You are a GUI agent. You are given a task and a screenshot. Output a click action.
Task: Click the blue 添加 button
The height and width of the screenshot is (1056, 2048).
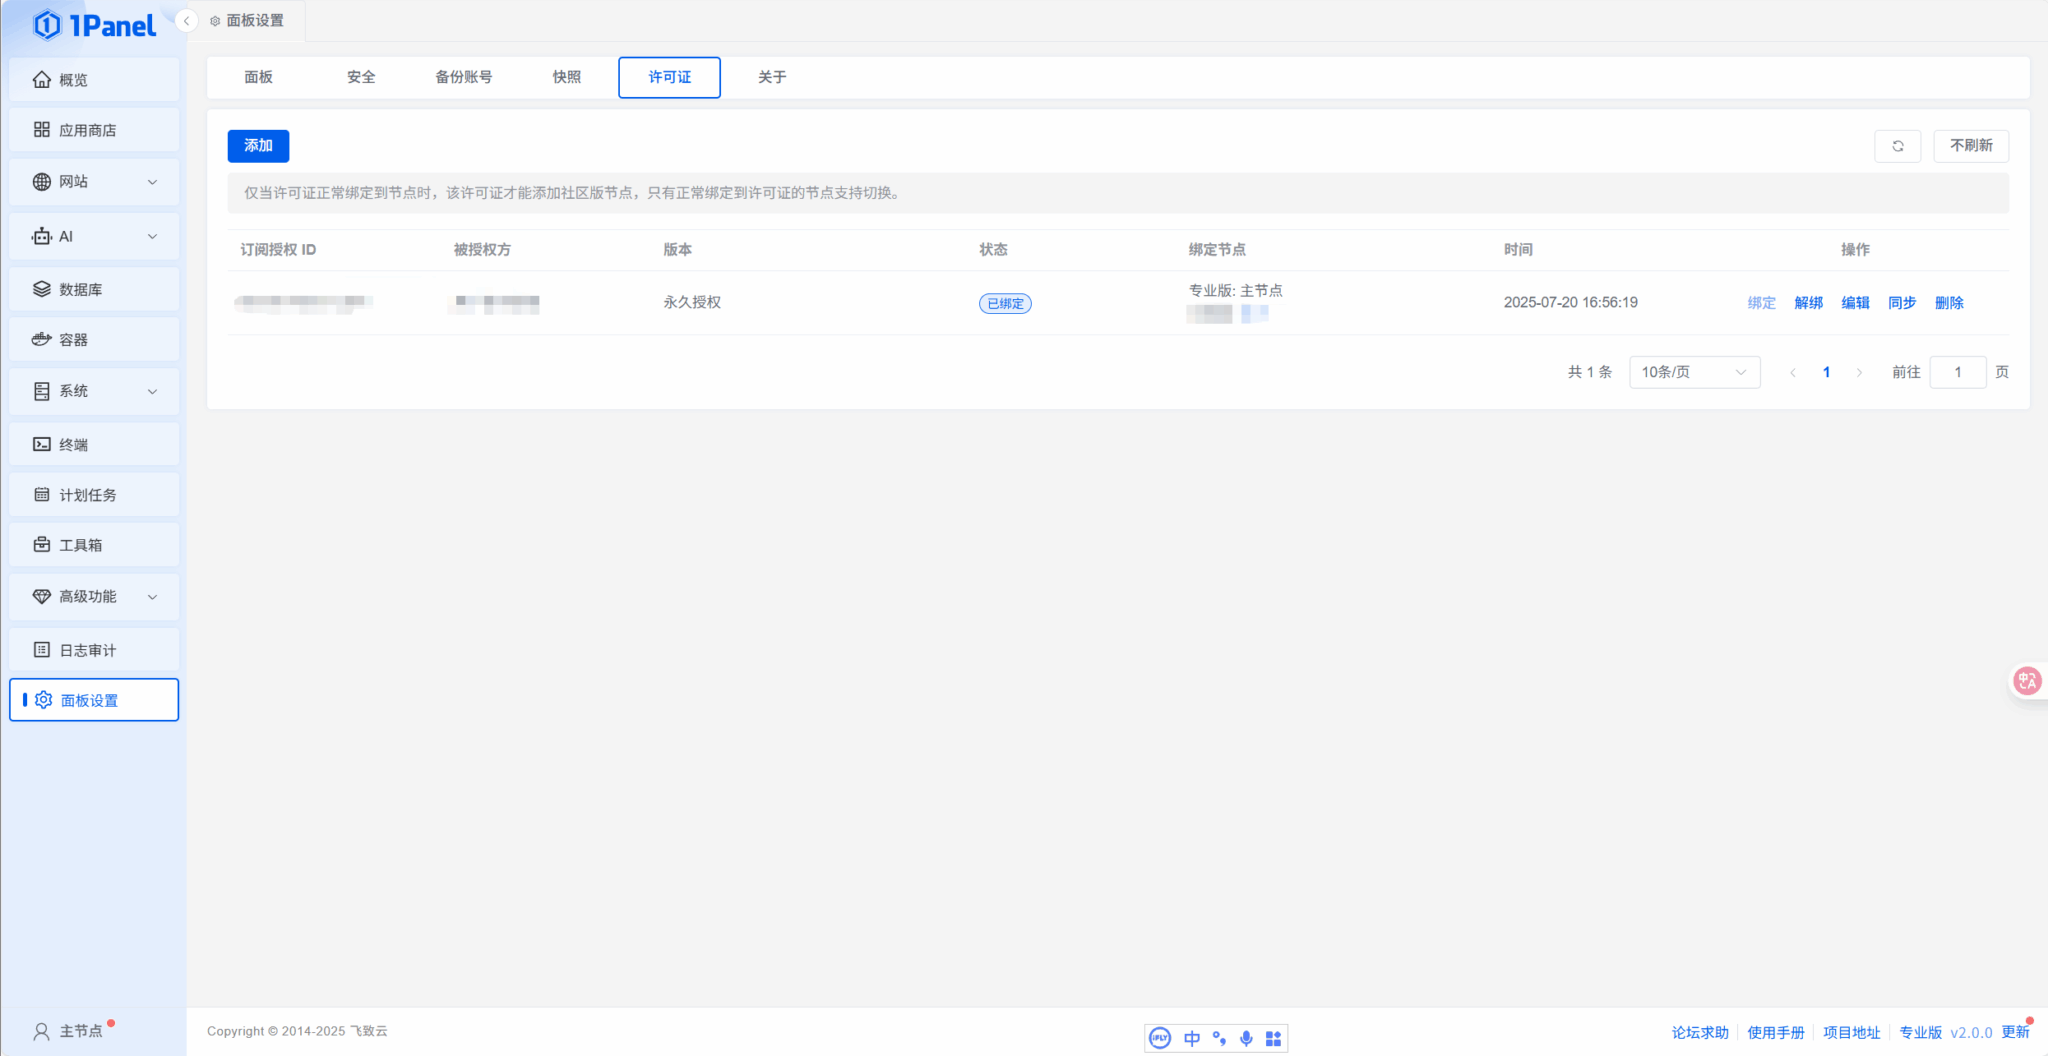coord(258,146)
